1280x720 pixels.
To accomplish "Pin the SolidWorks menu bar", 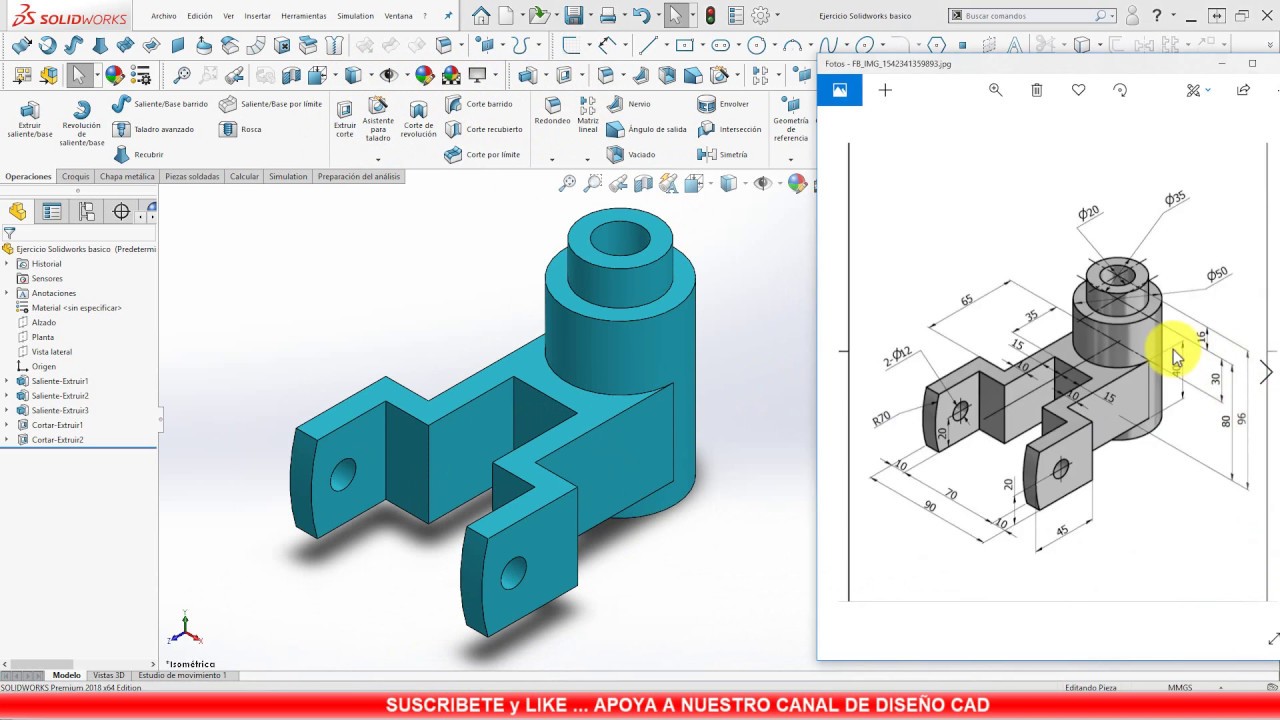I will 448,16.
